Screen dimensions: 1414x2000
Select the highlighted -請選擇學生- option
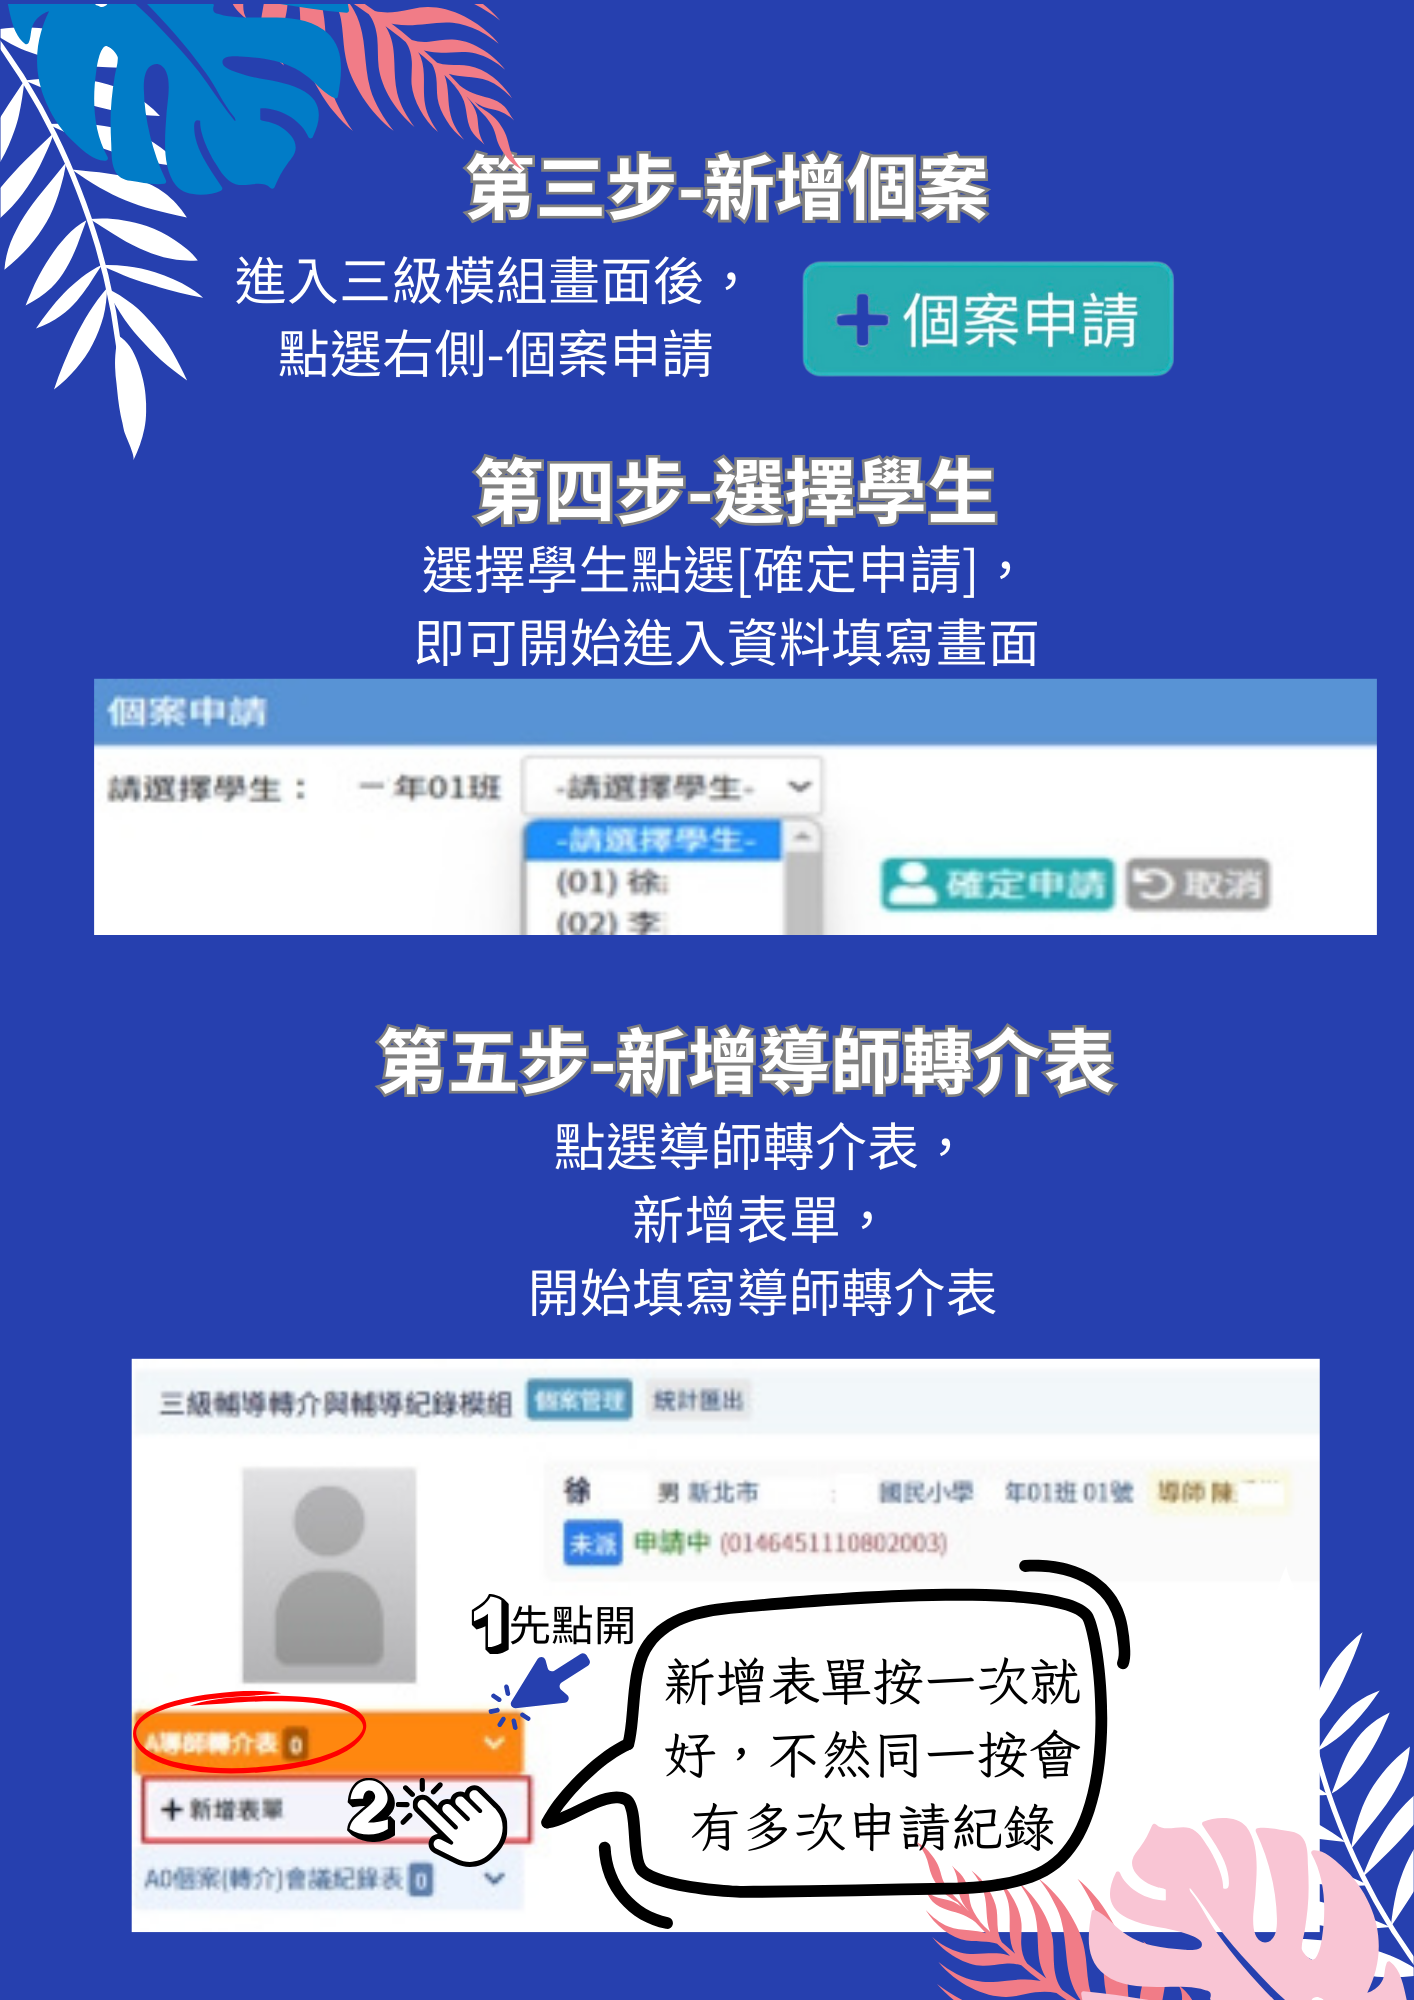655,840
